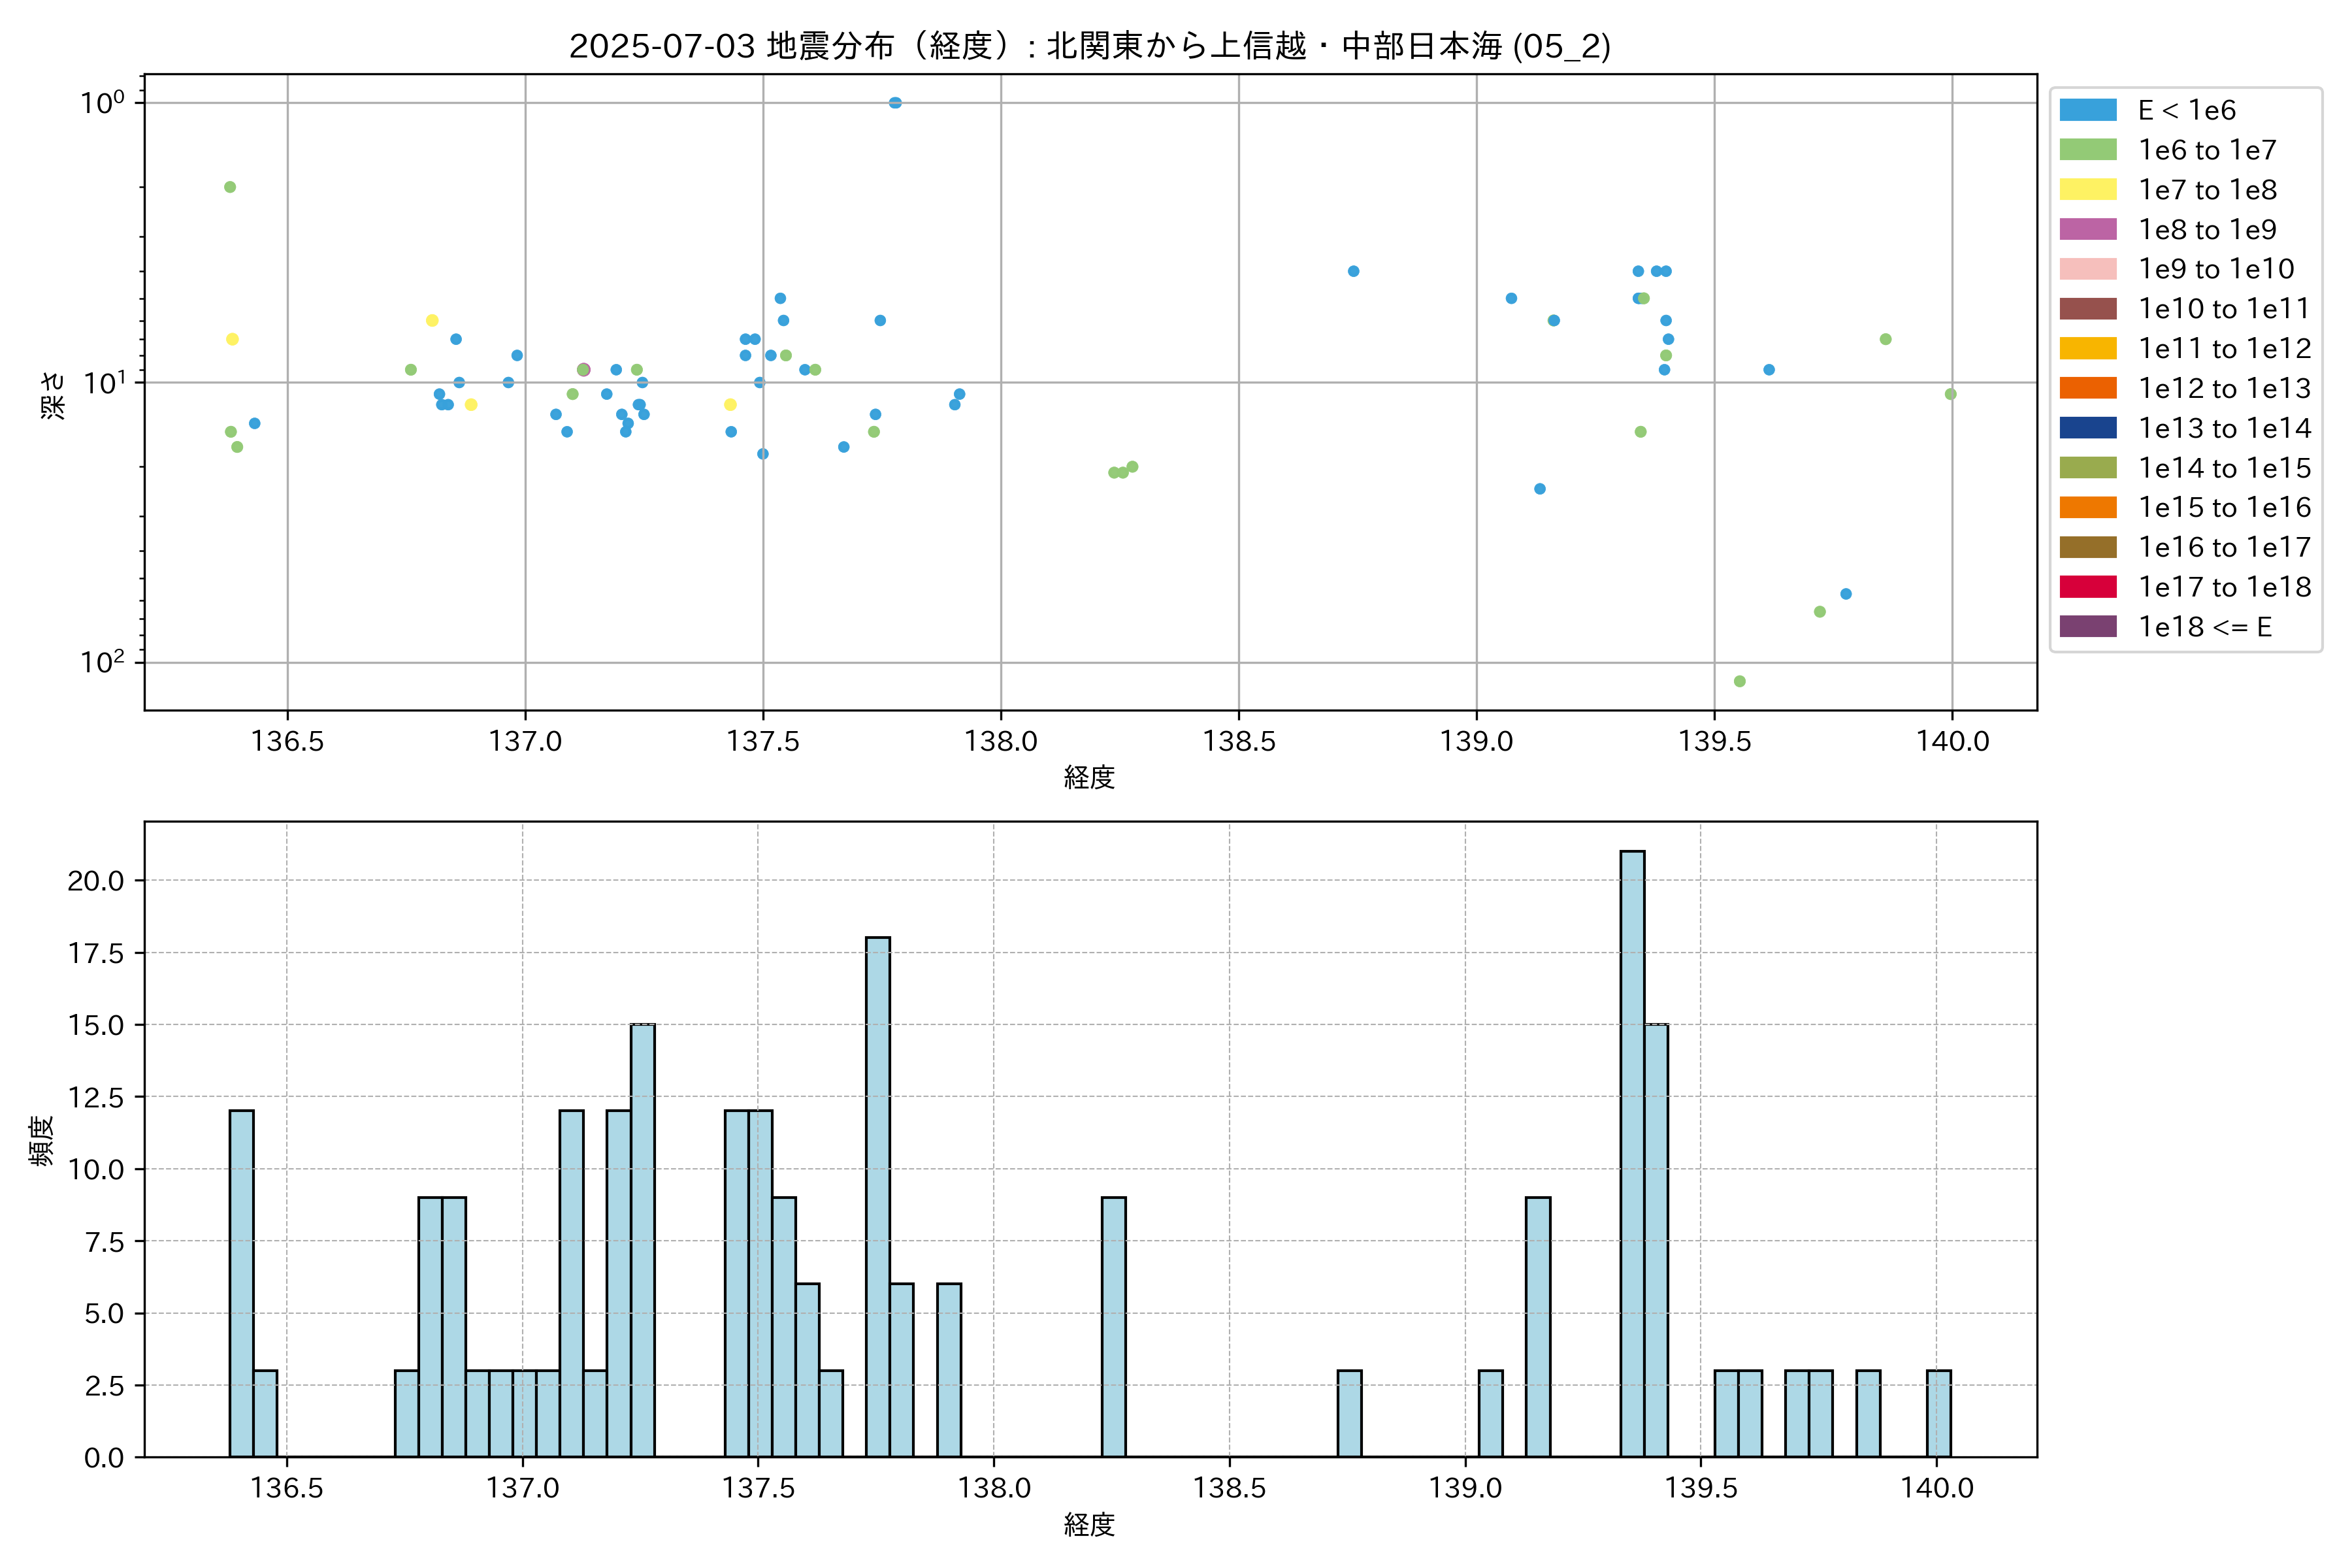This screenshot has width=2352, height=1568.
Task: Click the leftmost histogram bar of height 12
Action: pyautogui.click(x=241, y=1283)
